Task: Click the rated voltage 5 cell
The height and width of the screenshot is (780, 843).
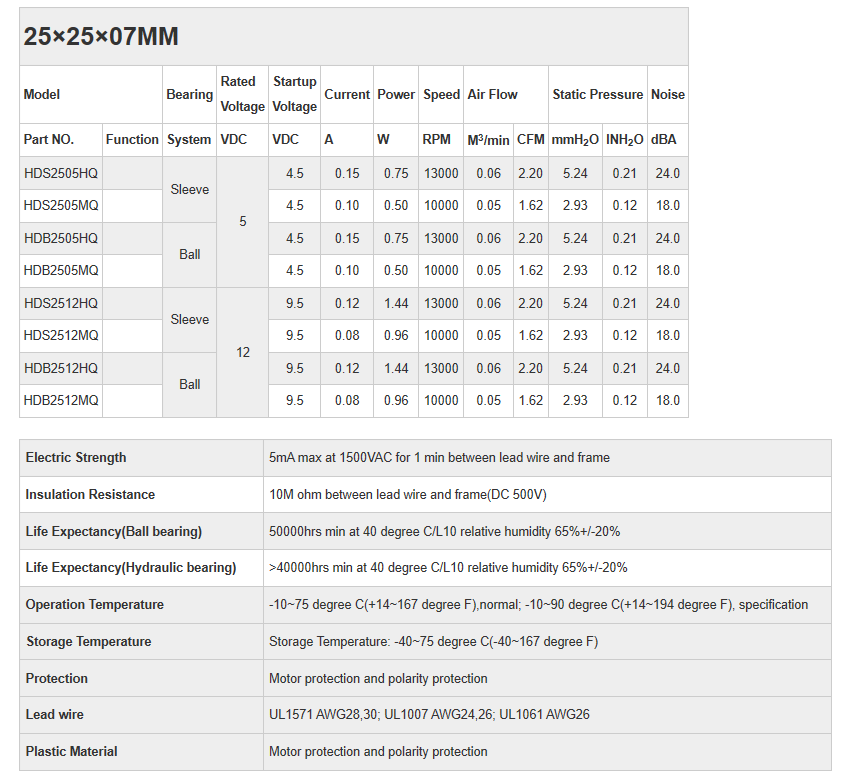Action: point(242,221)
